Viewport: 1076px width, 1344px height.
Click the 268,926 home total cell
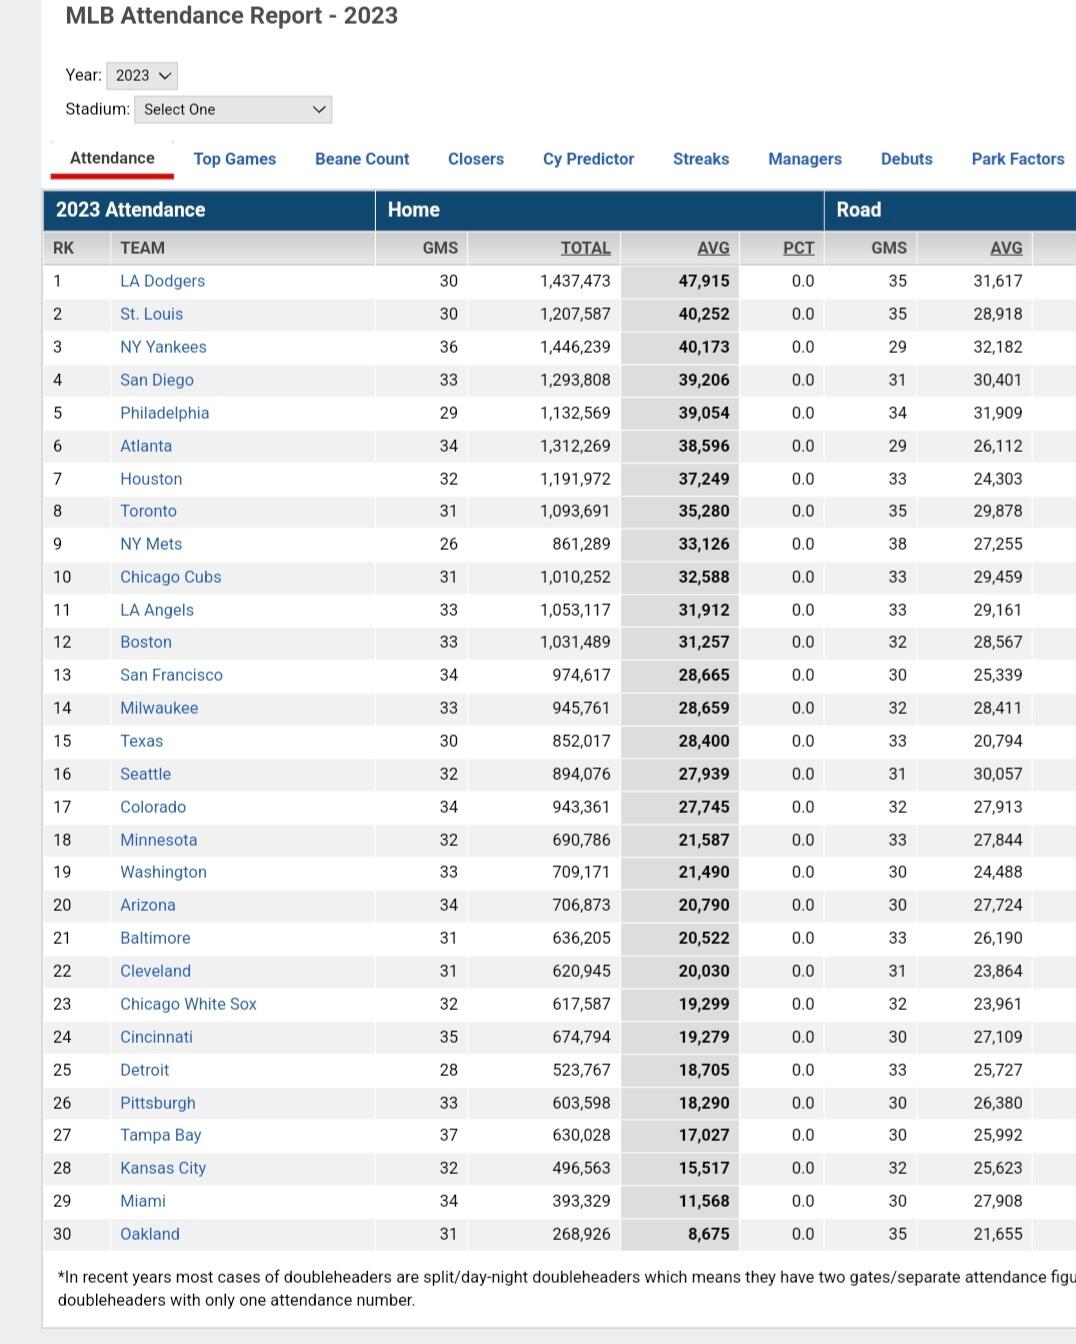click(581, 1234)
